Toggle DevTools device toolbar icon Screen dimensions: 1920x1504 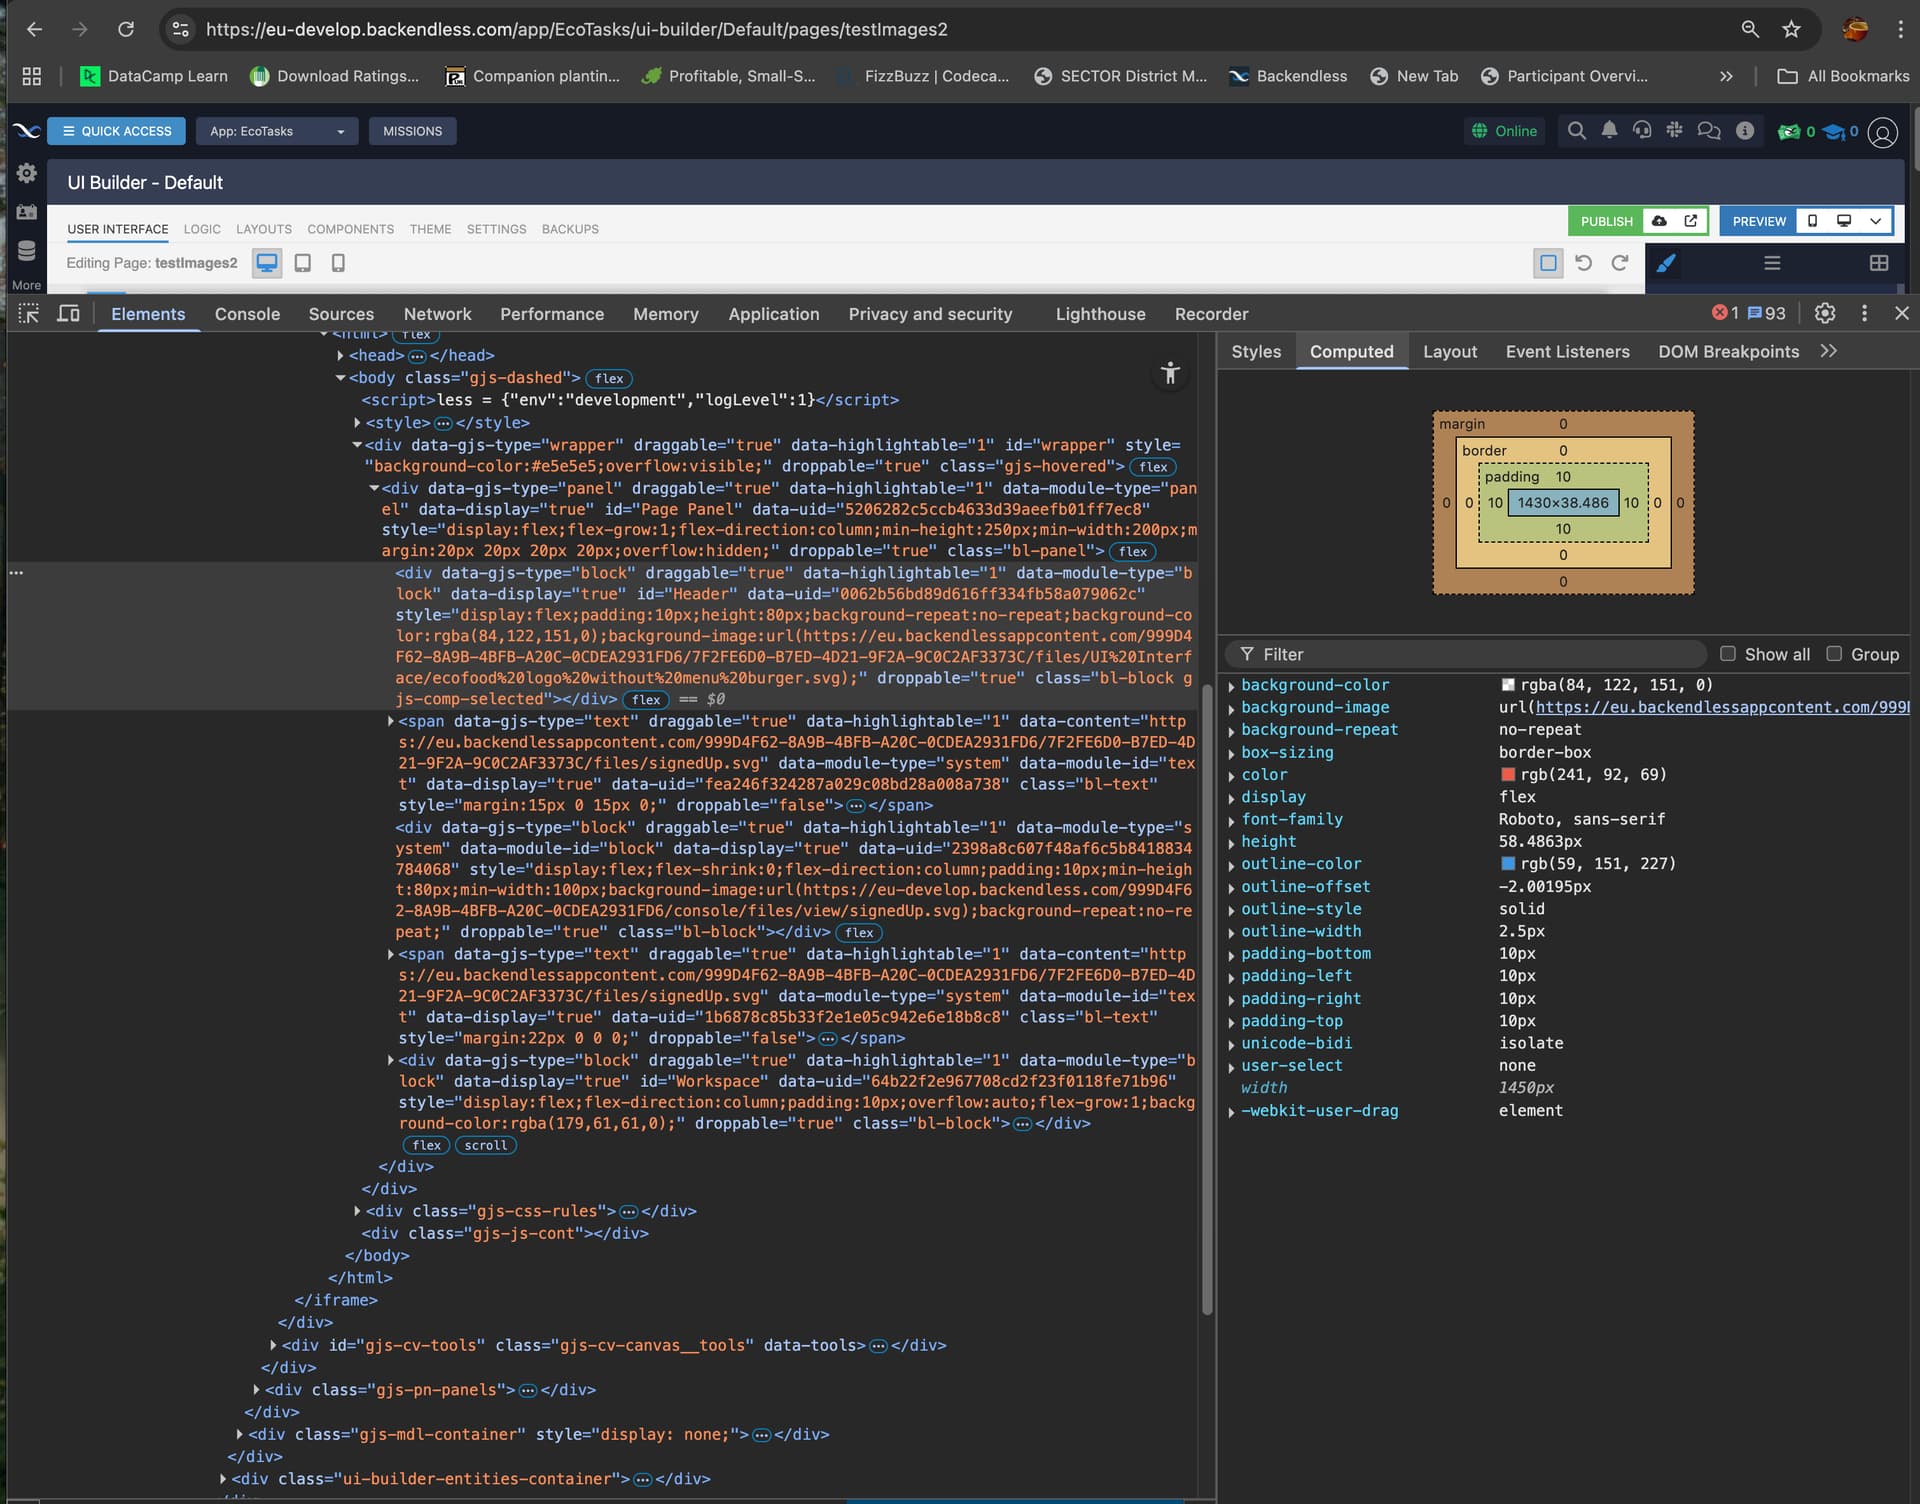[68, 313]
